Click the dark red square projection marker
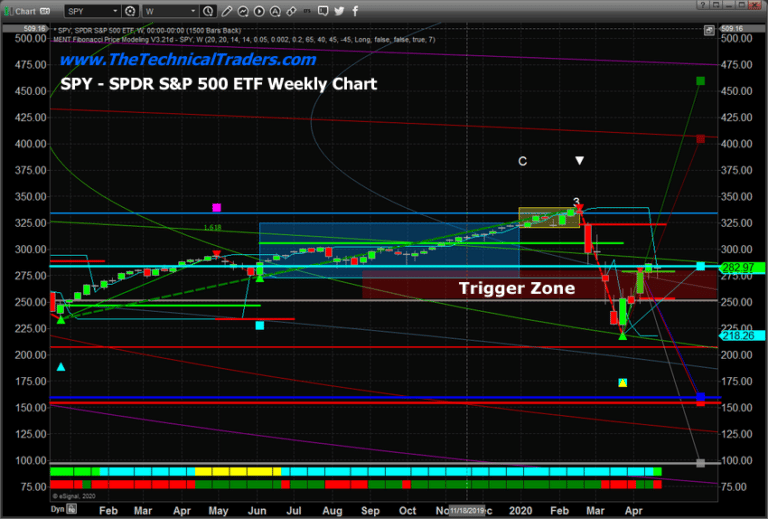Screen dimensions: 768x519 pyautogui.click(x=701, y=139)
